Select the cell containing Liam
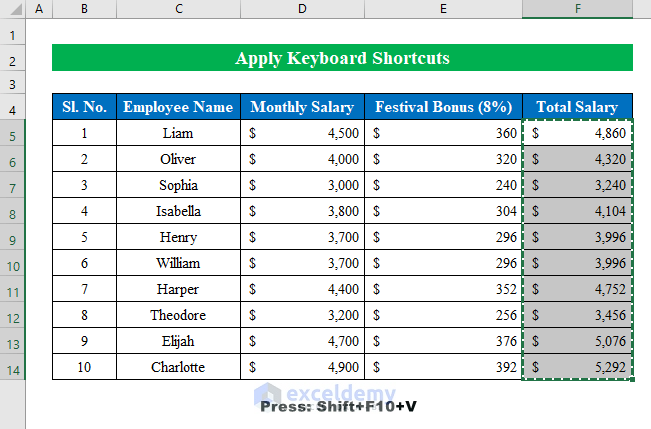651x429 pixels. point(178,133)
